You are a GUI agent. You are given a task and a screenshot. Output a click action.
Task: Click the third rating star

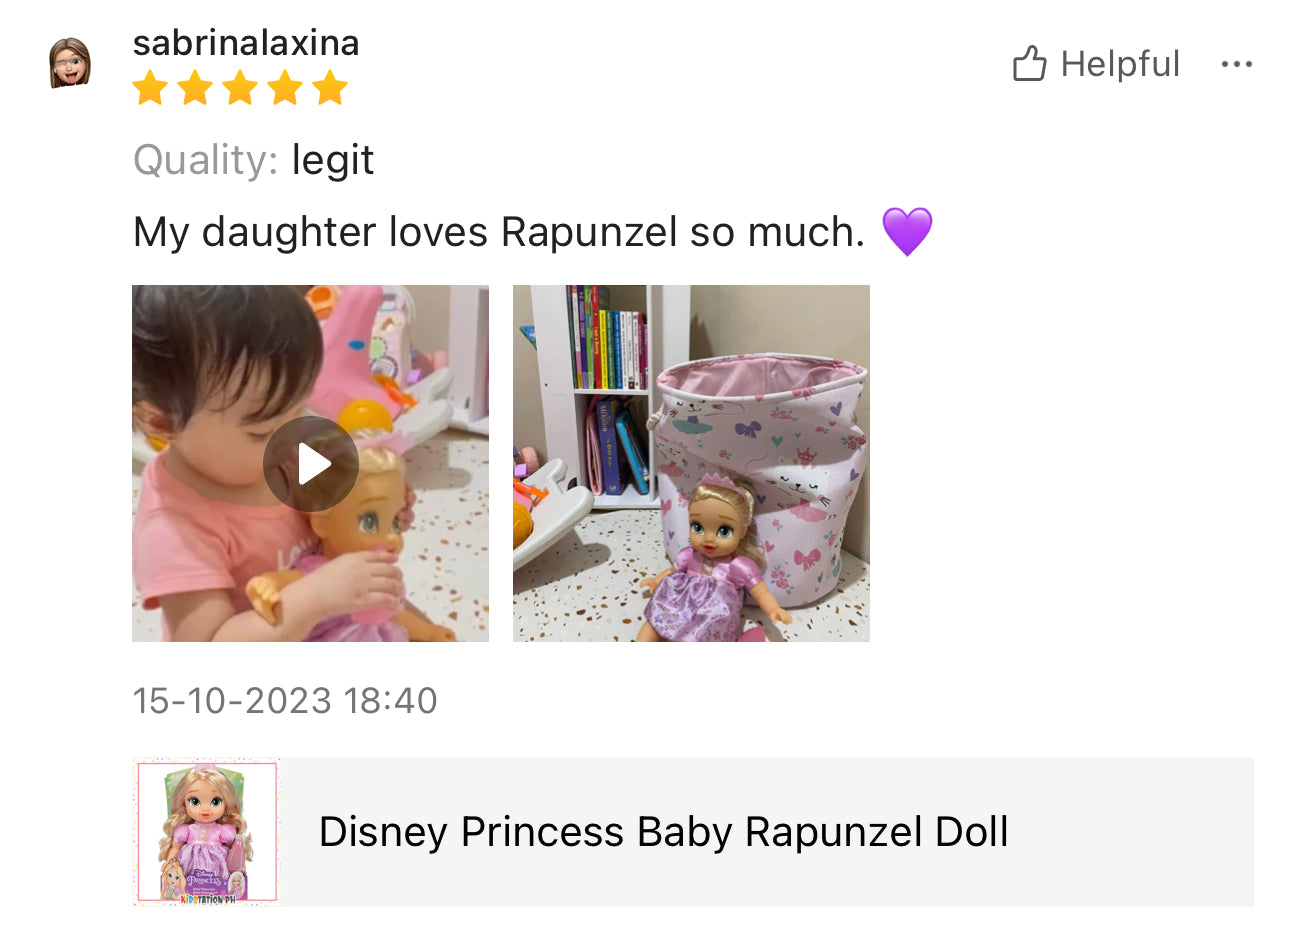(240, 89)
